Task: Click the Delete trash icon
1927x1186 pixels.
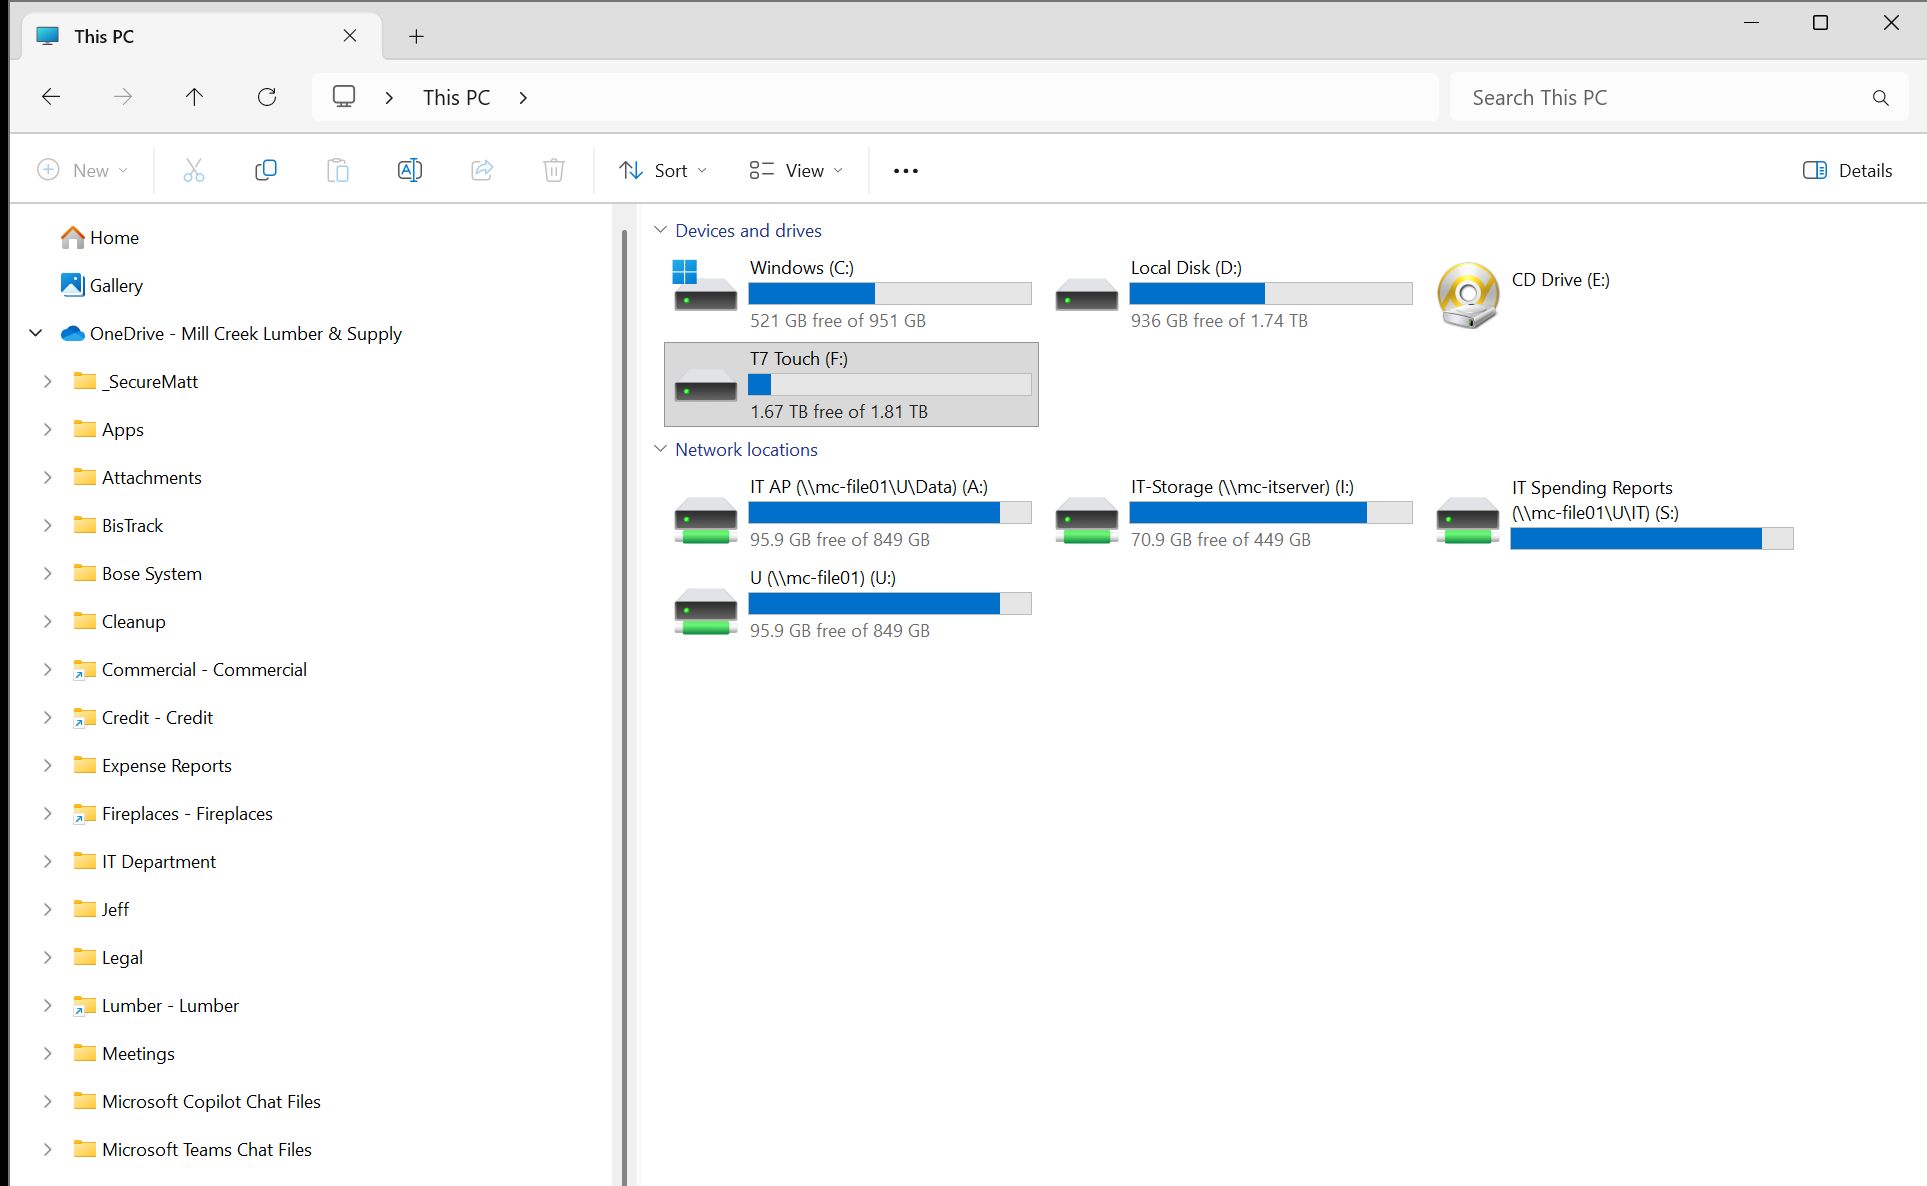Action: coord(554,170)
